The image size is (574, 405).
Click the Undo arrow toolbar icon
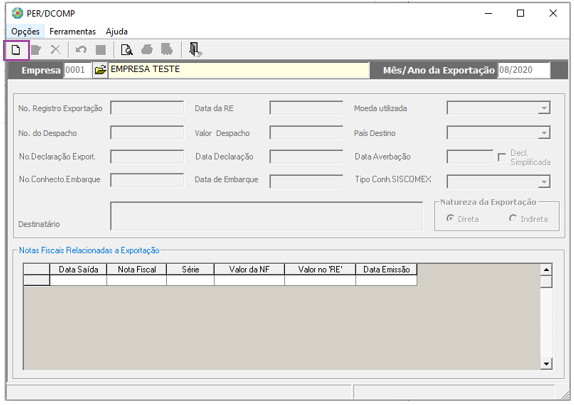pyautogui.click(x=81, y=49)
